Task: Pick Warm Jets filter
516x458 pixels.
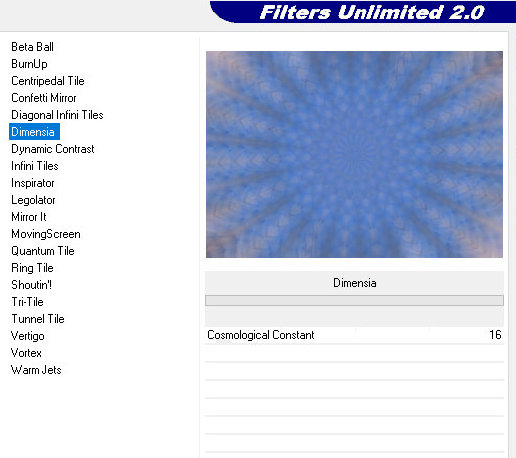Action: (36, 370)
